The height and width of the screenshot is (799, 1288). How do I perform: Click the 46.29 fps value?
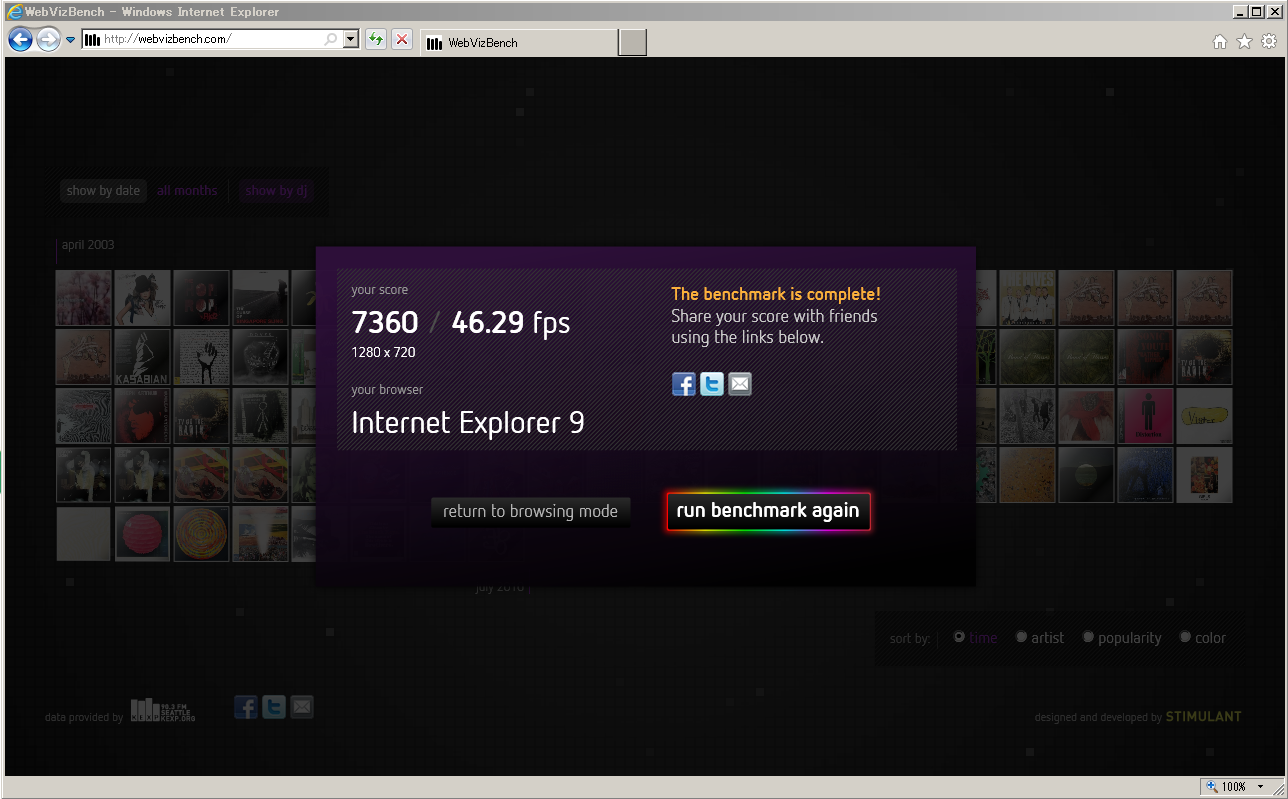click(x=510, y=322)
